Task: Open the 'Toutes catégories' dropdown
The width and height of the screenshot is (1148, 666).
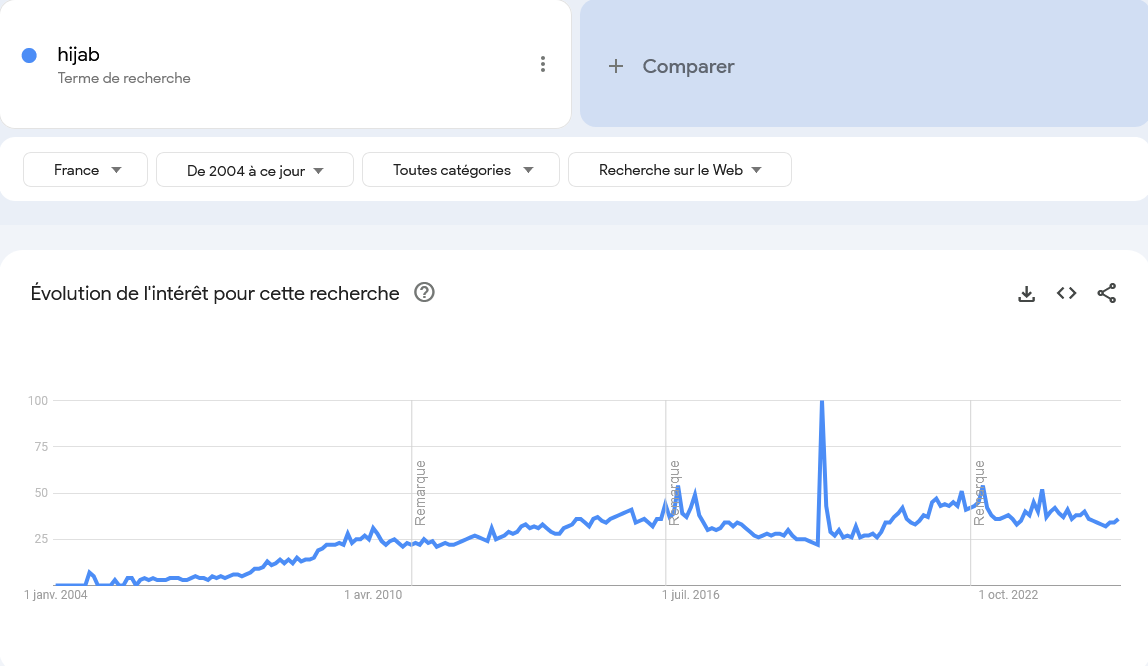Action: 461,170
